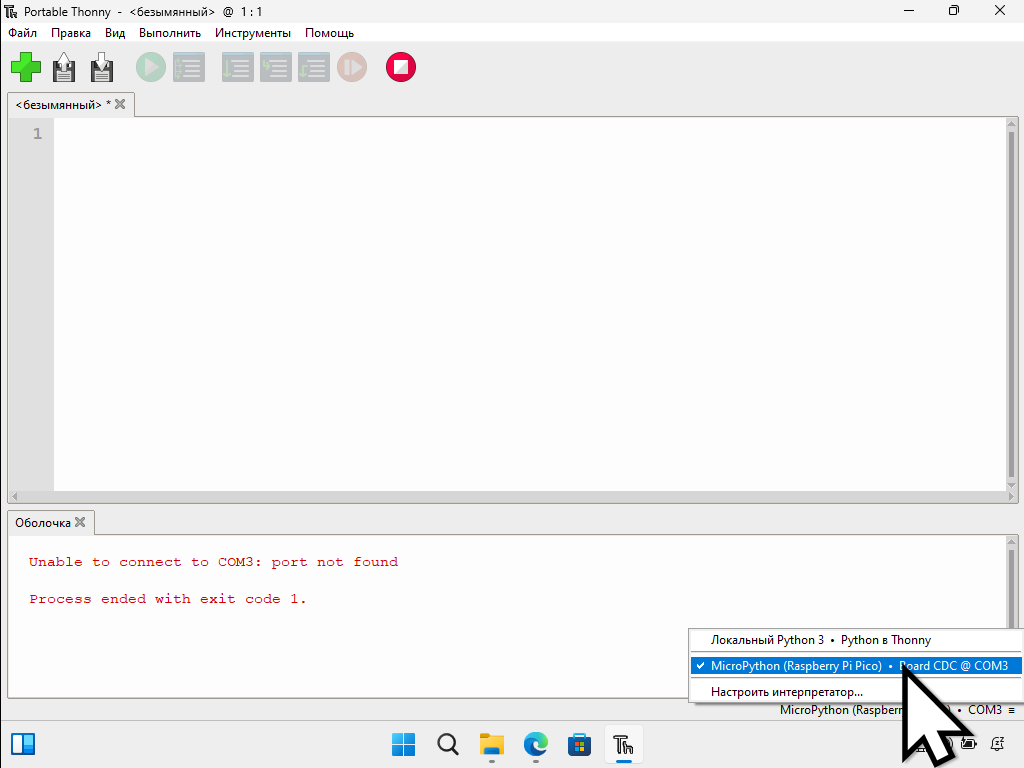Viewport: 1024px width, 768px height.
Task: Close the Оболочка shell panel
Action: click(80, 522)
